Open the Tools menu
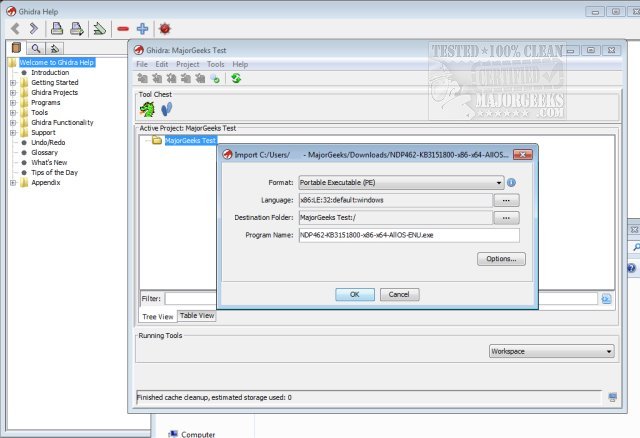Image resolution: width=640 pixels, height=438 pixels. click(216, 64)
